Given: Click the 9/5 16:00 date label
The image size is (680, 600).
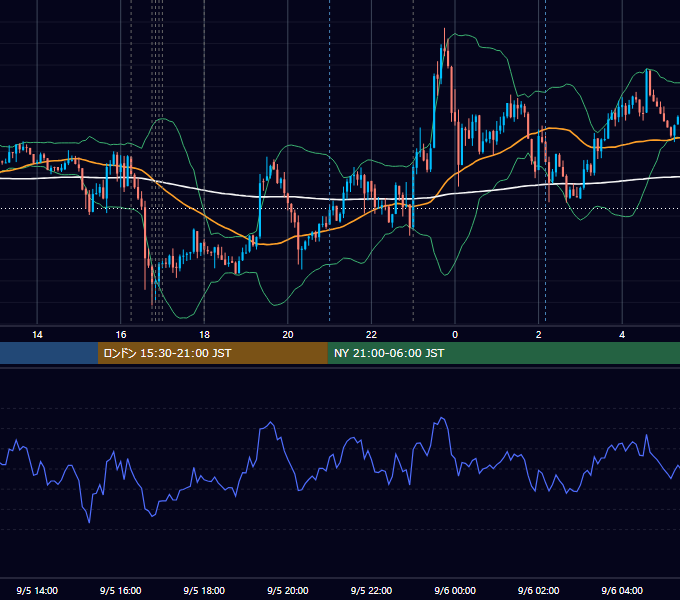Looking at the screenshot, I should [x=121, y=590].
